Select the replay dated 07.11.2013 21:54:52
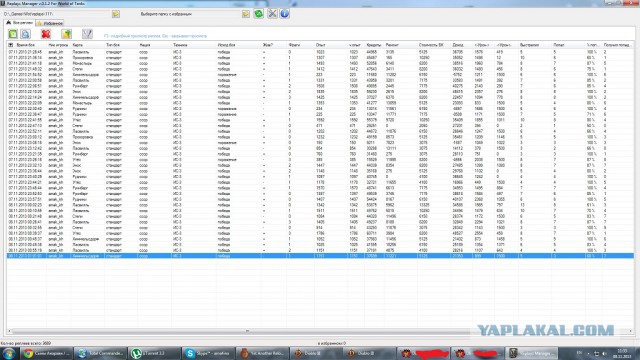Image resolution: width=640 pixels, height=360 pixels. point(320,75)
